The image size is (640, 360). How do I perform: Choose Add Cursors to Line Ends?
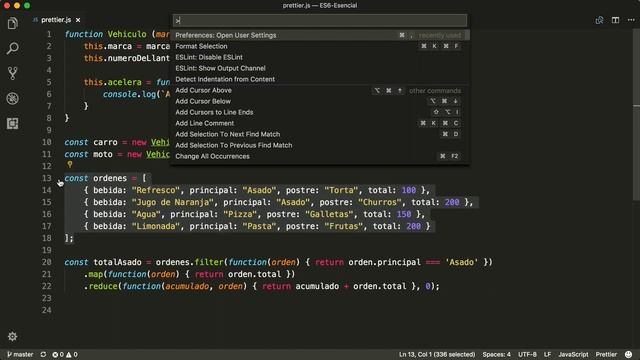[x=320, y=112]
